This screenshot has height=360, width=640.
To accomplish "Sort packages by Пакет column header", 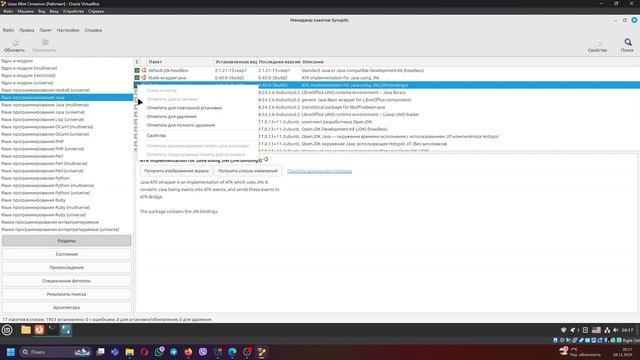I will (180, 62).
